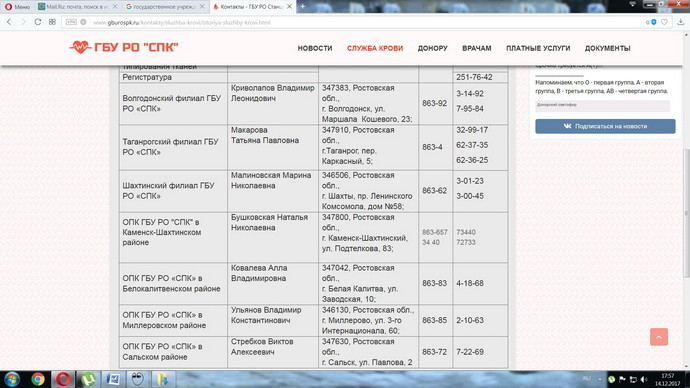Select the phone number 7-22-69
Screen dimensions: 690x388
470,352
